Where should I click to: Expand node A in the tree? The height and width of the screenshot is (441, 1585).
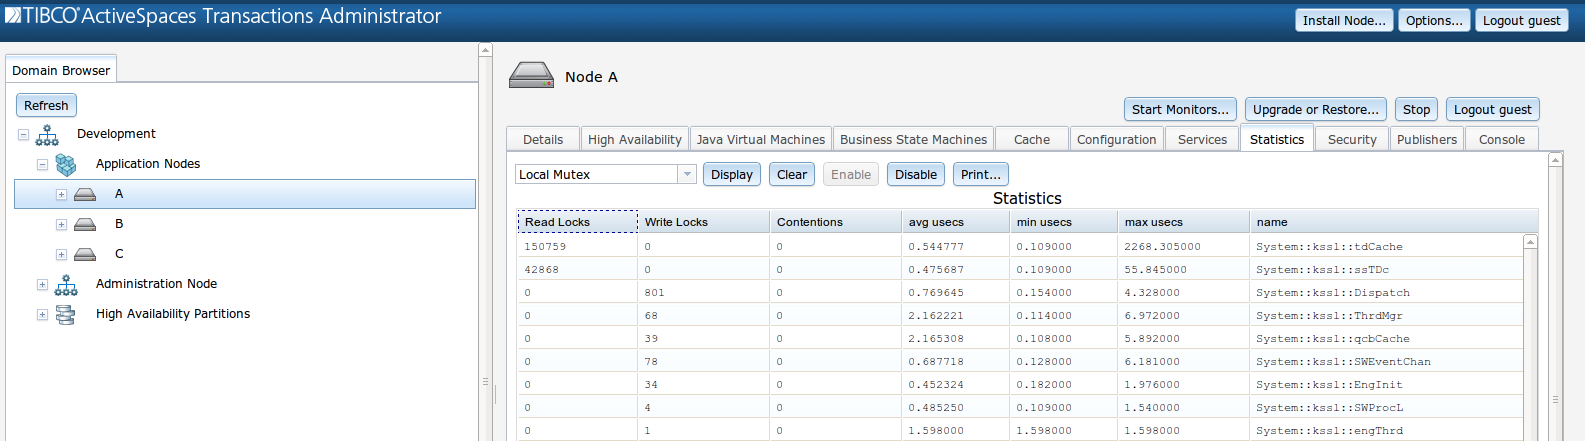pos(61,194)
